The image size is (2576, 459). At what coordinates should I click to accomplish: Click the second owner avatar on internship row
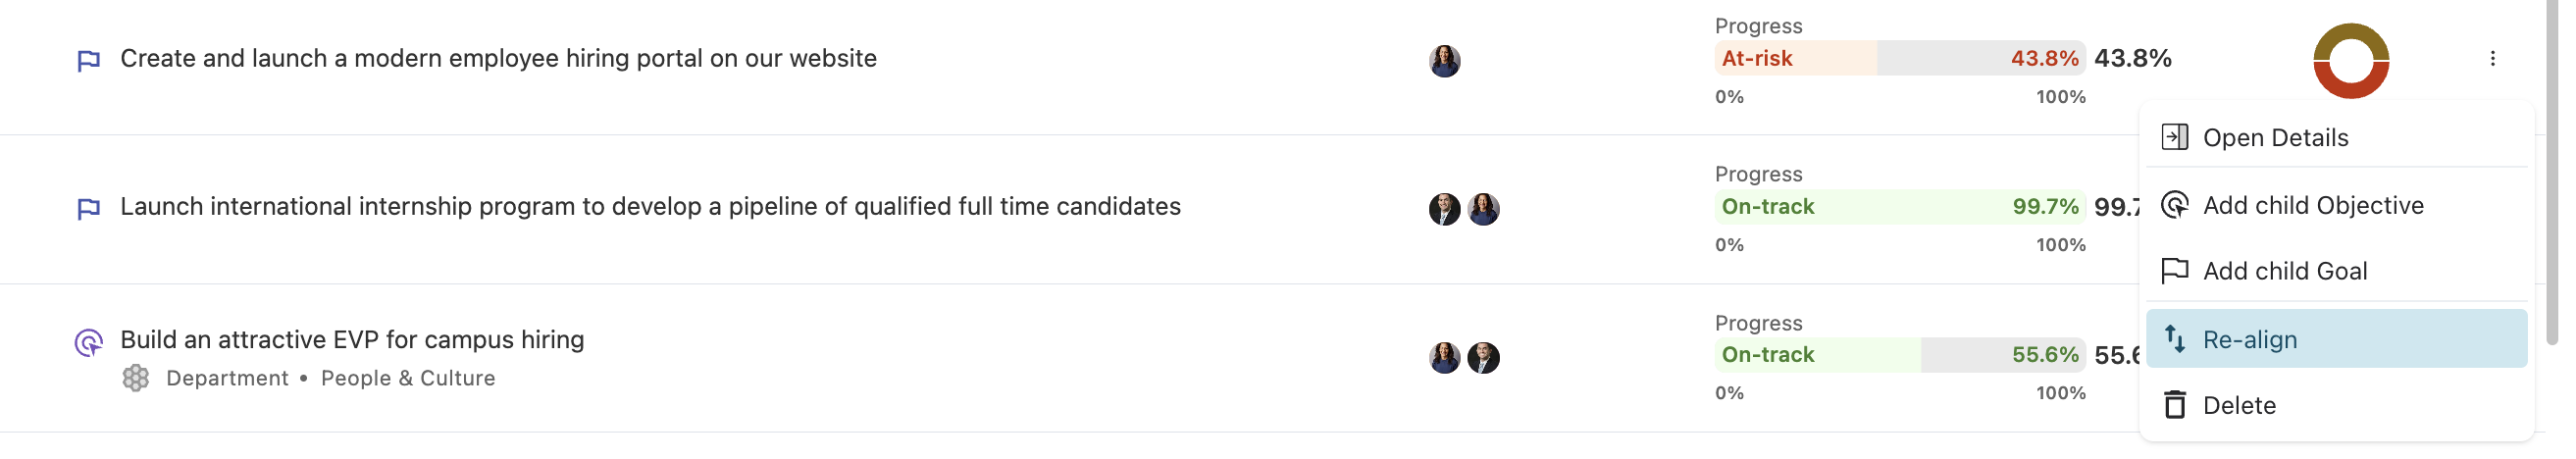click(1483, 209)
